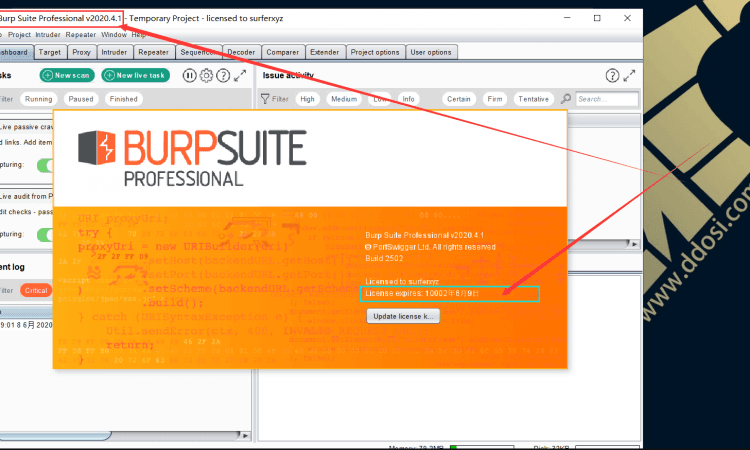This screenshot has width=750, height=450.
Task: Toggle Medium severity filter
Action: tap(344, 99)
